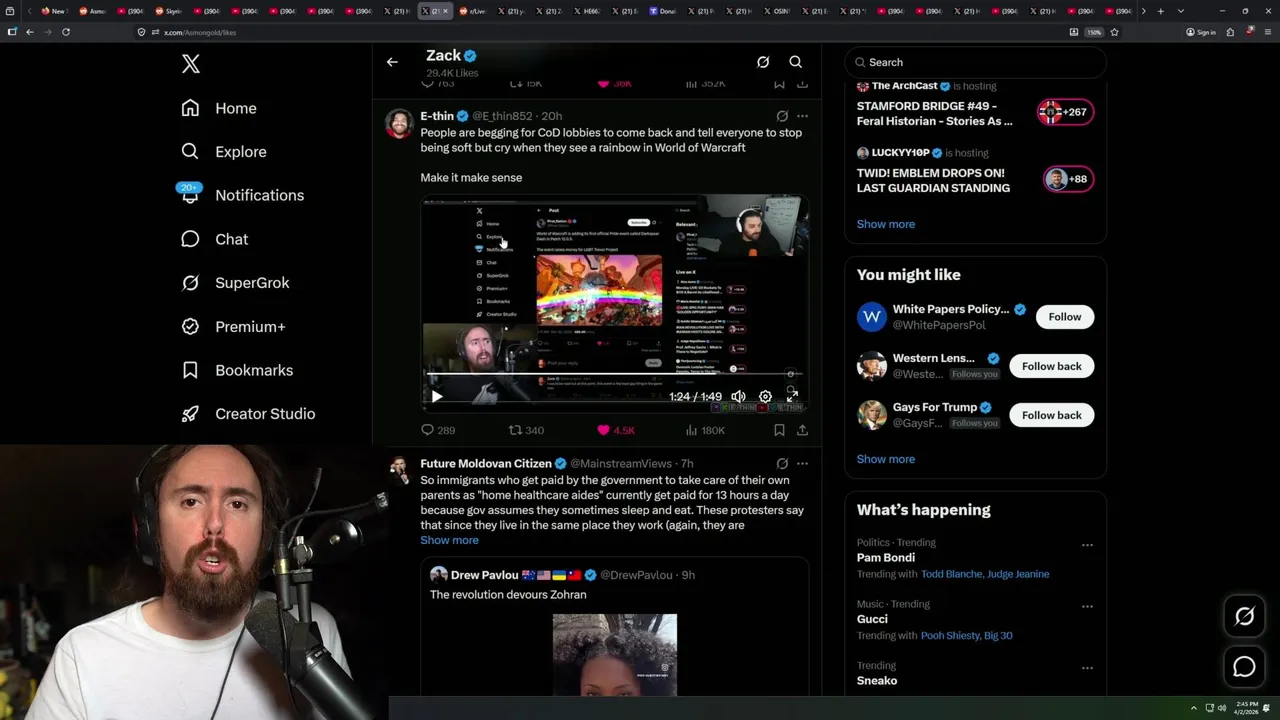List all browser tabs dropdown arrow
The image size is (1280, 720).
pyautogui.click(x=1180, y=11)
